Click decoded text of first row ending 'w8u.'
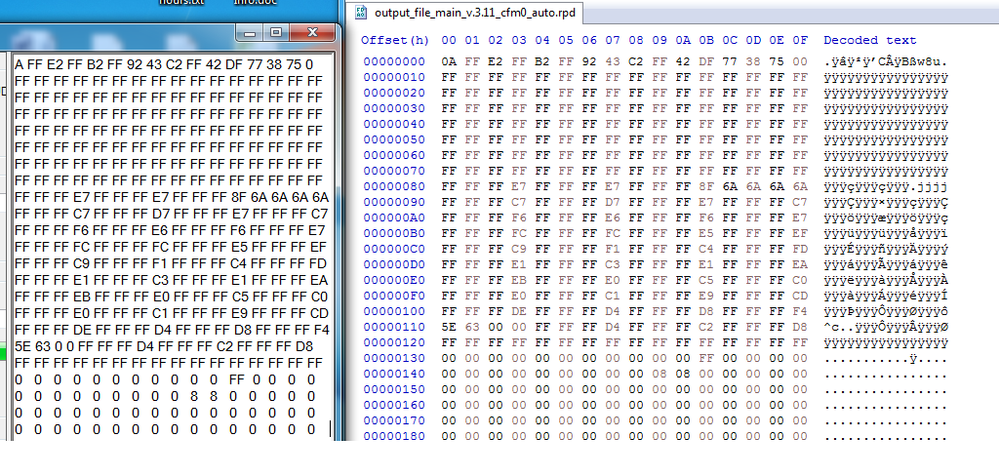This screenshot has width=999, height=475. pyautogui.click(x=886, y=62)
